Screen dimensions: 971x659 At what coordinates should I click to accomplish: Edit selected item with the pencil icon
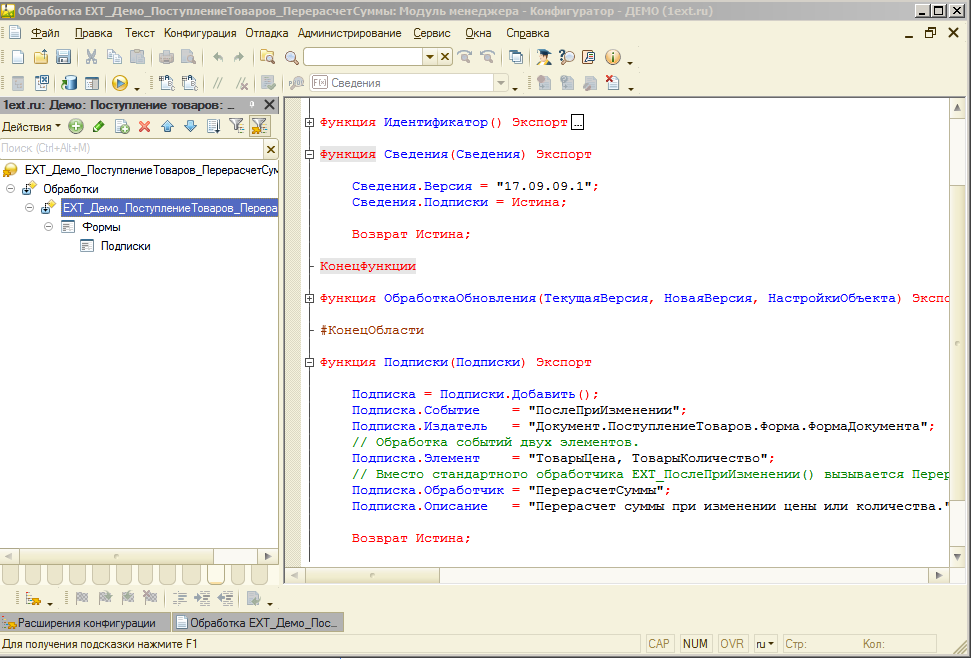click(x=98, y=127)
